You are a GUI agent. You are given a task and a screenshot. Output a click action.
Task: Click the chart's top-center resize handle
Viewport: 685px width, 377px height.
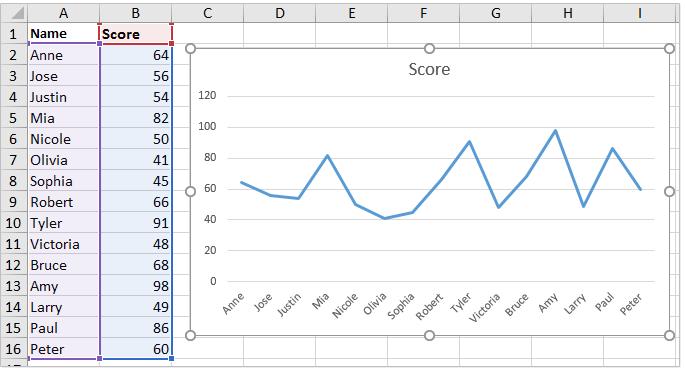(429, 48)
